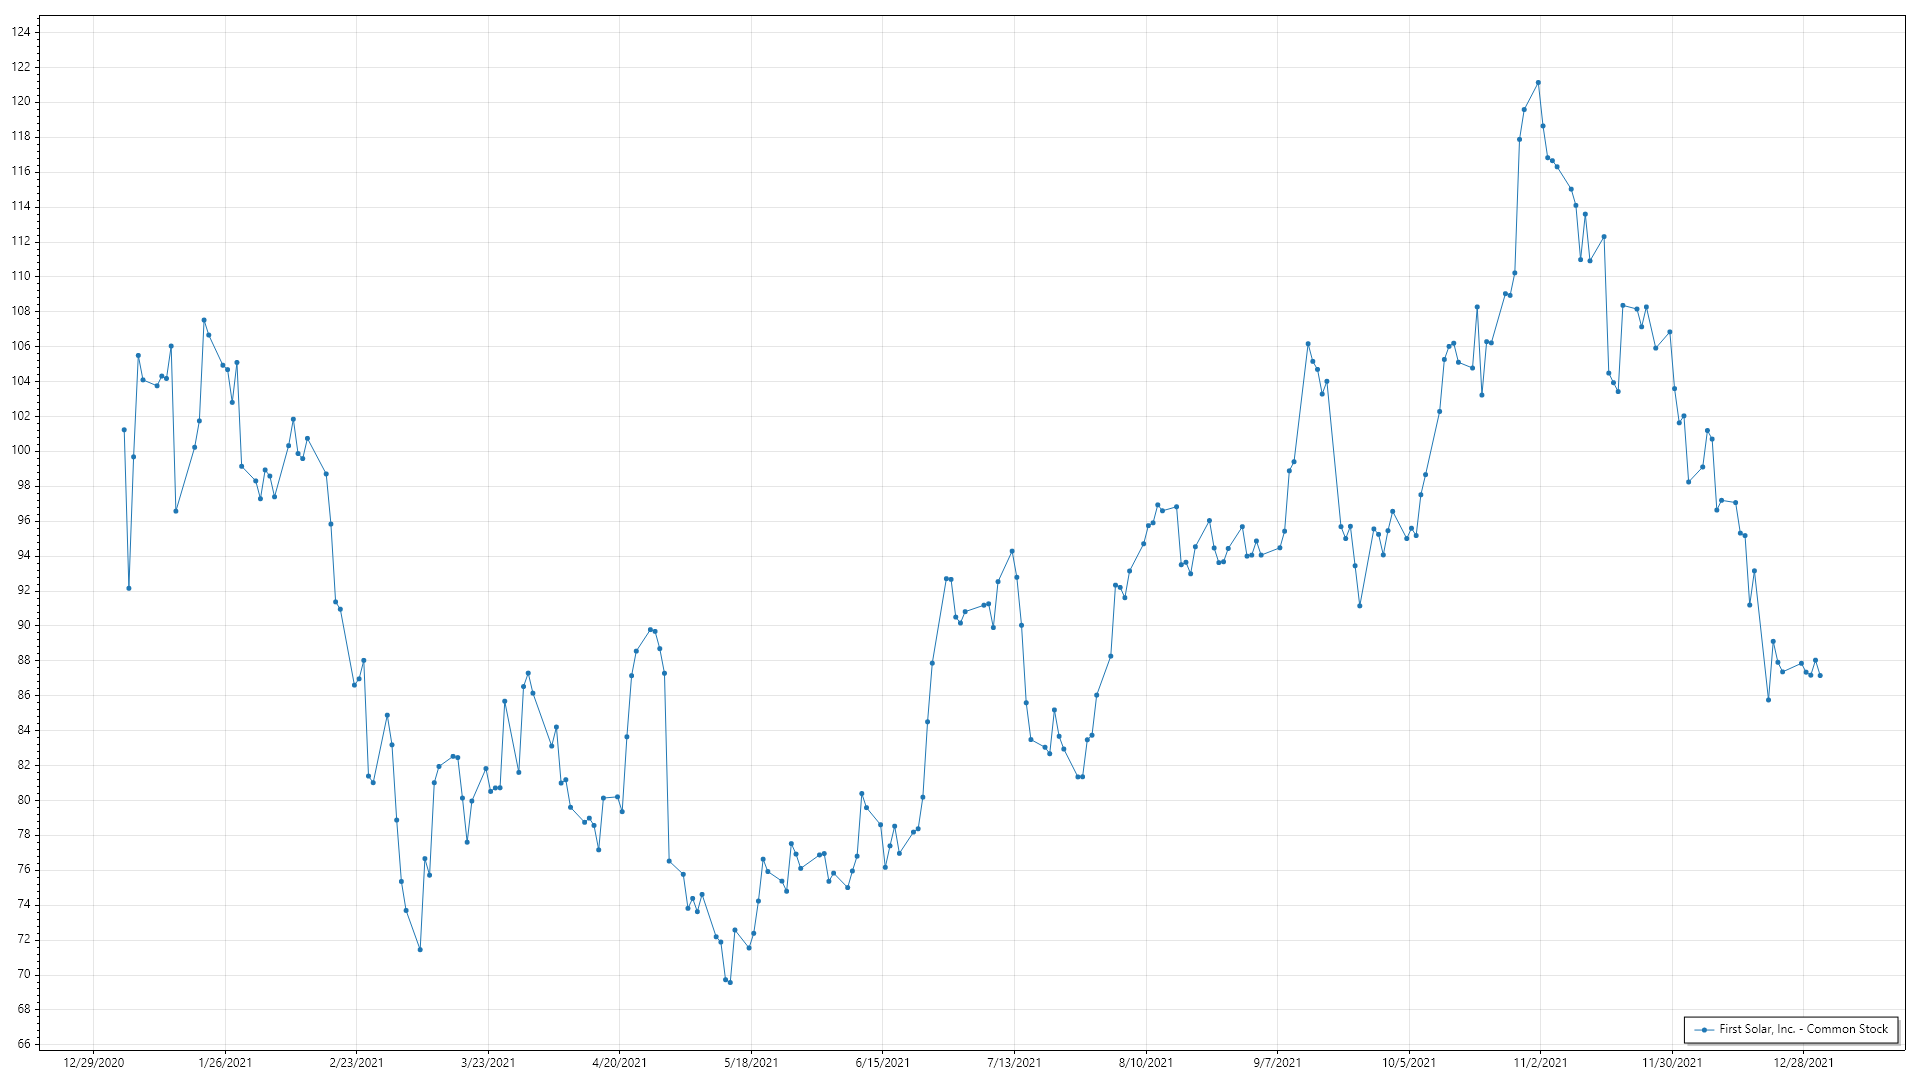The image size is (1920, 1080).
Task: Select the 1/26/2021 x-axis date label
Action: point(225,1062)
